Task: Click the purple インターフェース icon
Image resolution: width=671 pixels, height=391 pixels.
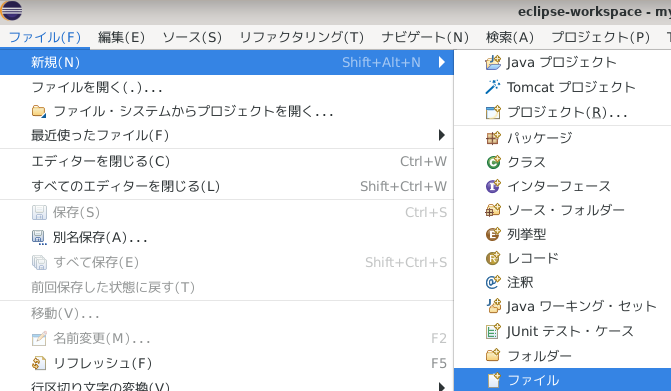Action: pos(493,186)
